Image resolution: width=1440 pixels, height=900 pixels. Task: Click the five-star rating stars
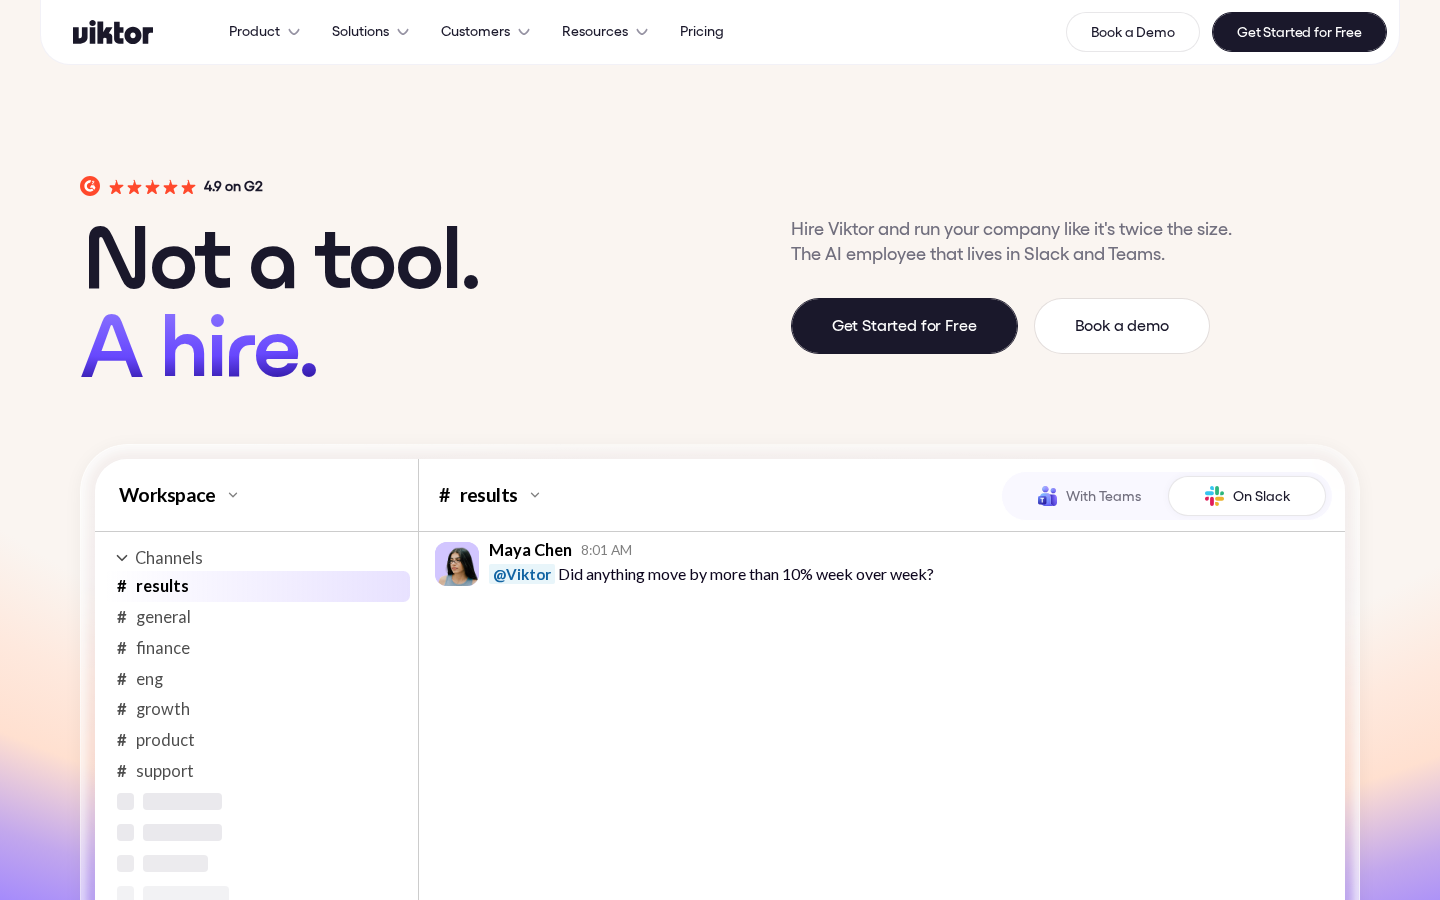tap(152, 187)
